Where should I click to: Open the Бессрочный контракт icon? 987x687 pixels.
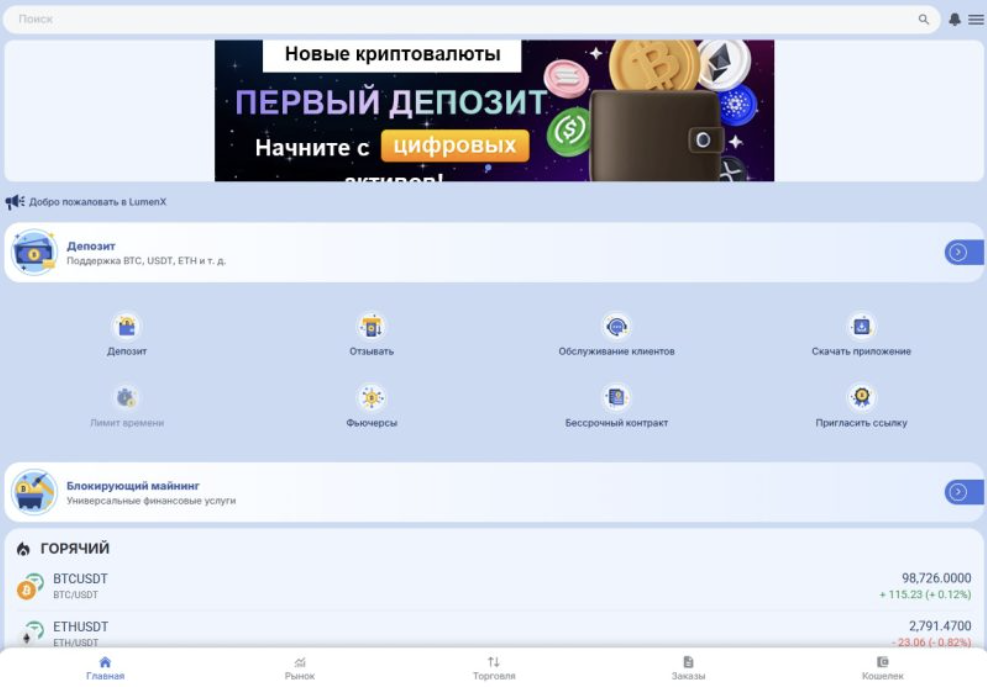pyautogui.click(x=616, y=398)
